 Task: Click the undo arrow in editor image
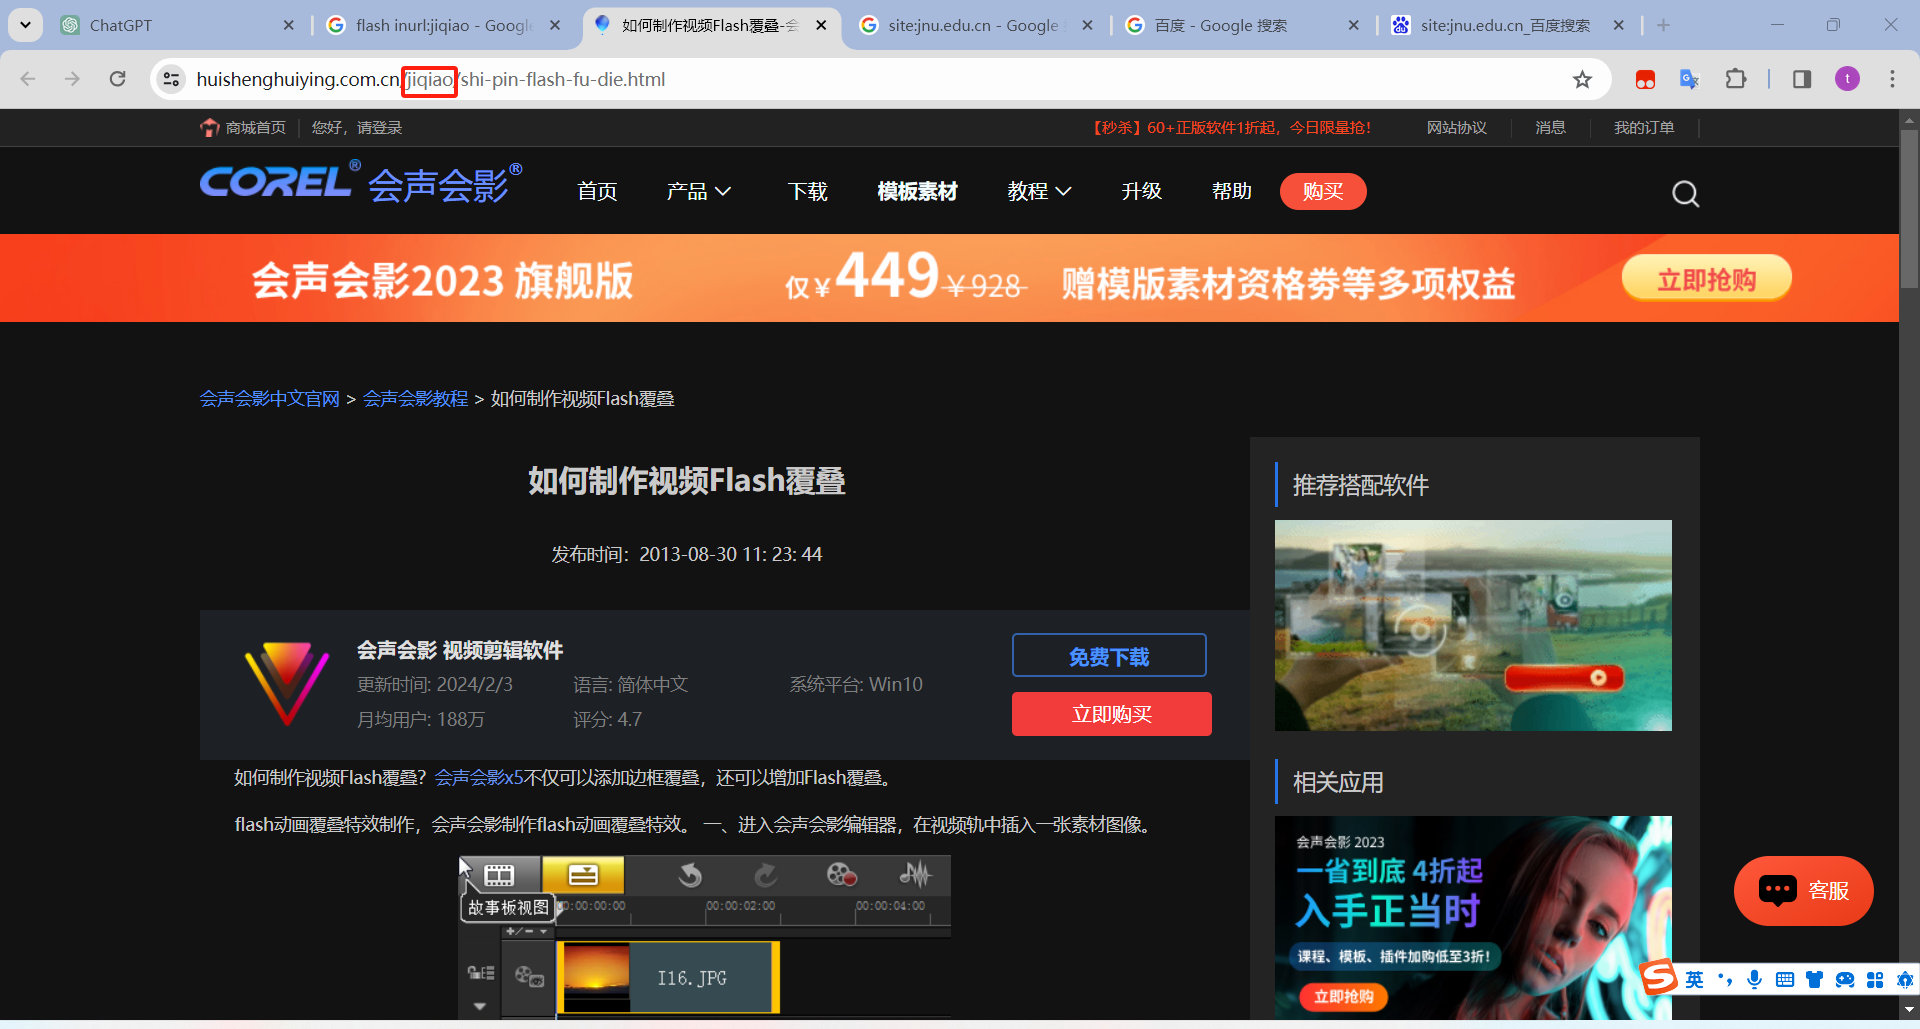[x=690, y=876]
